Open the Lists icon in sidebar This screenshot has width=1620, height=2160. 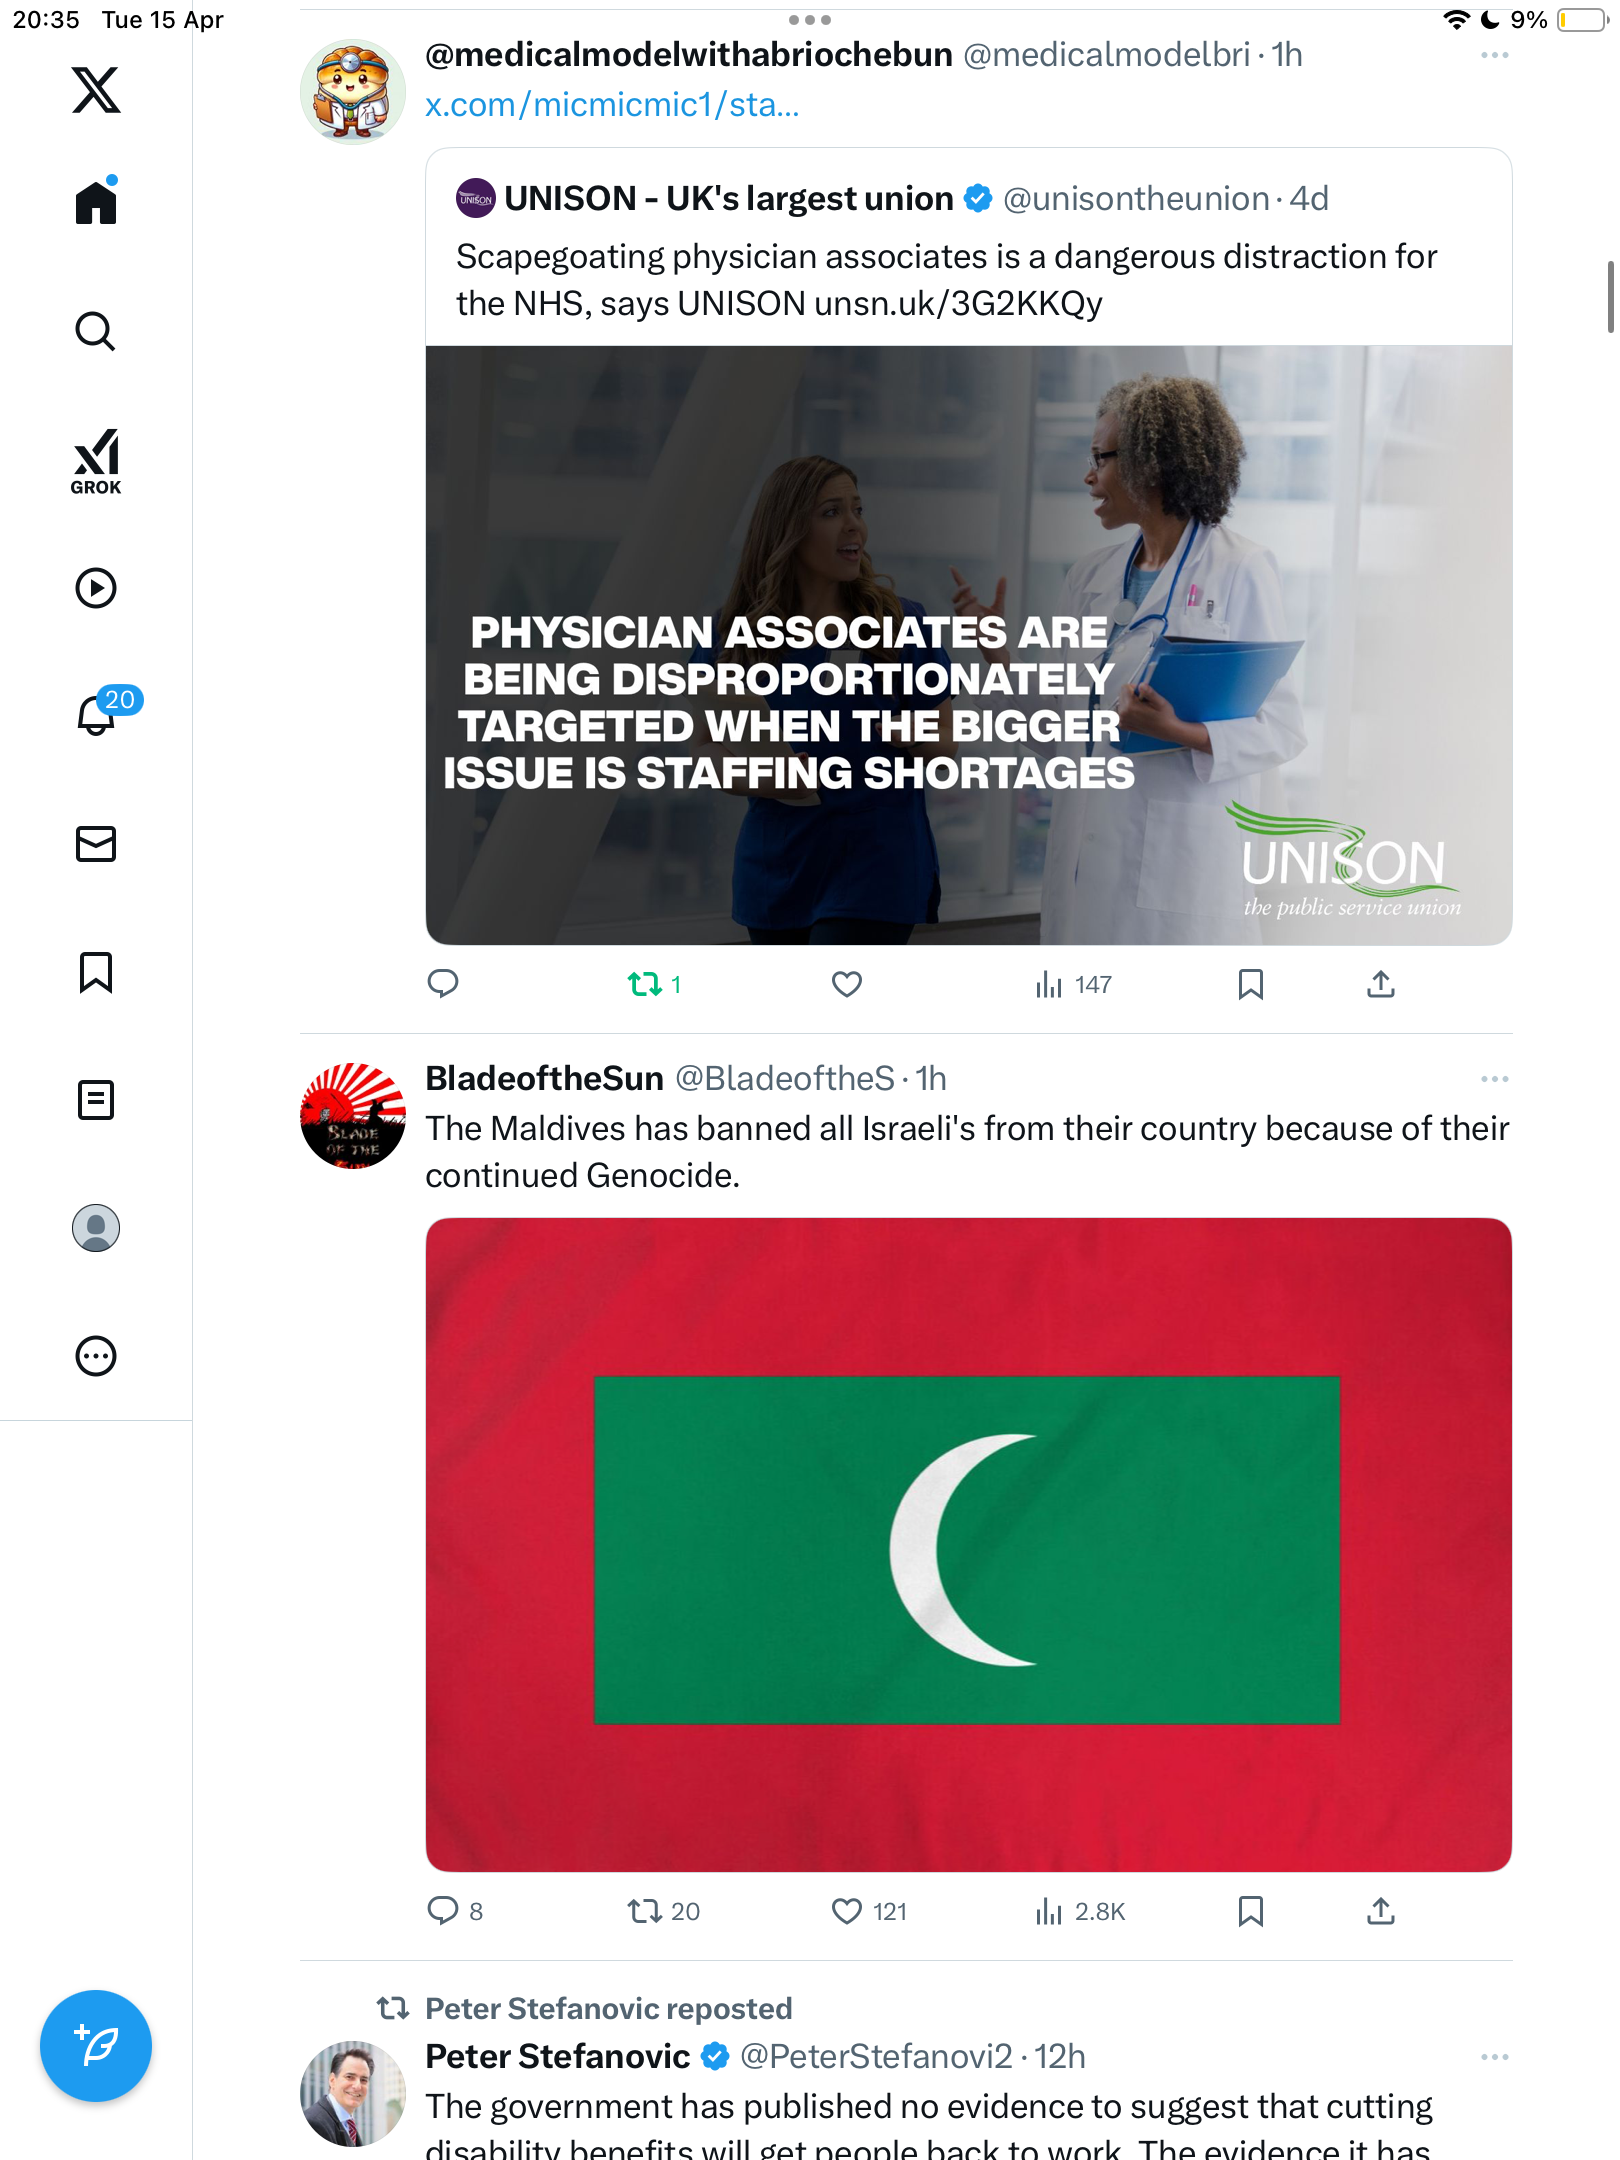96,1100
